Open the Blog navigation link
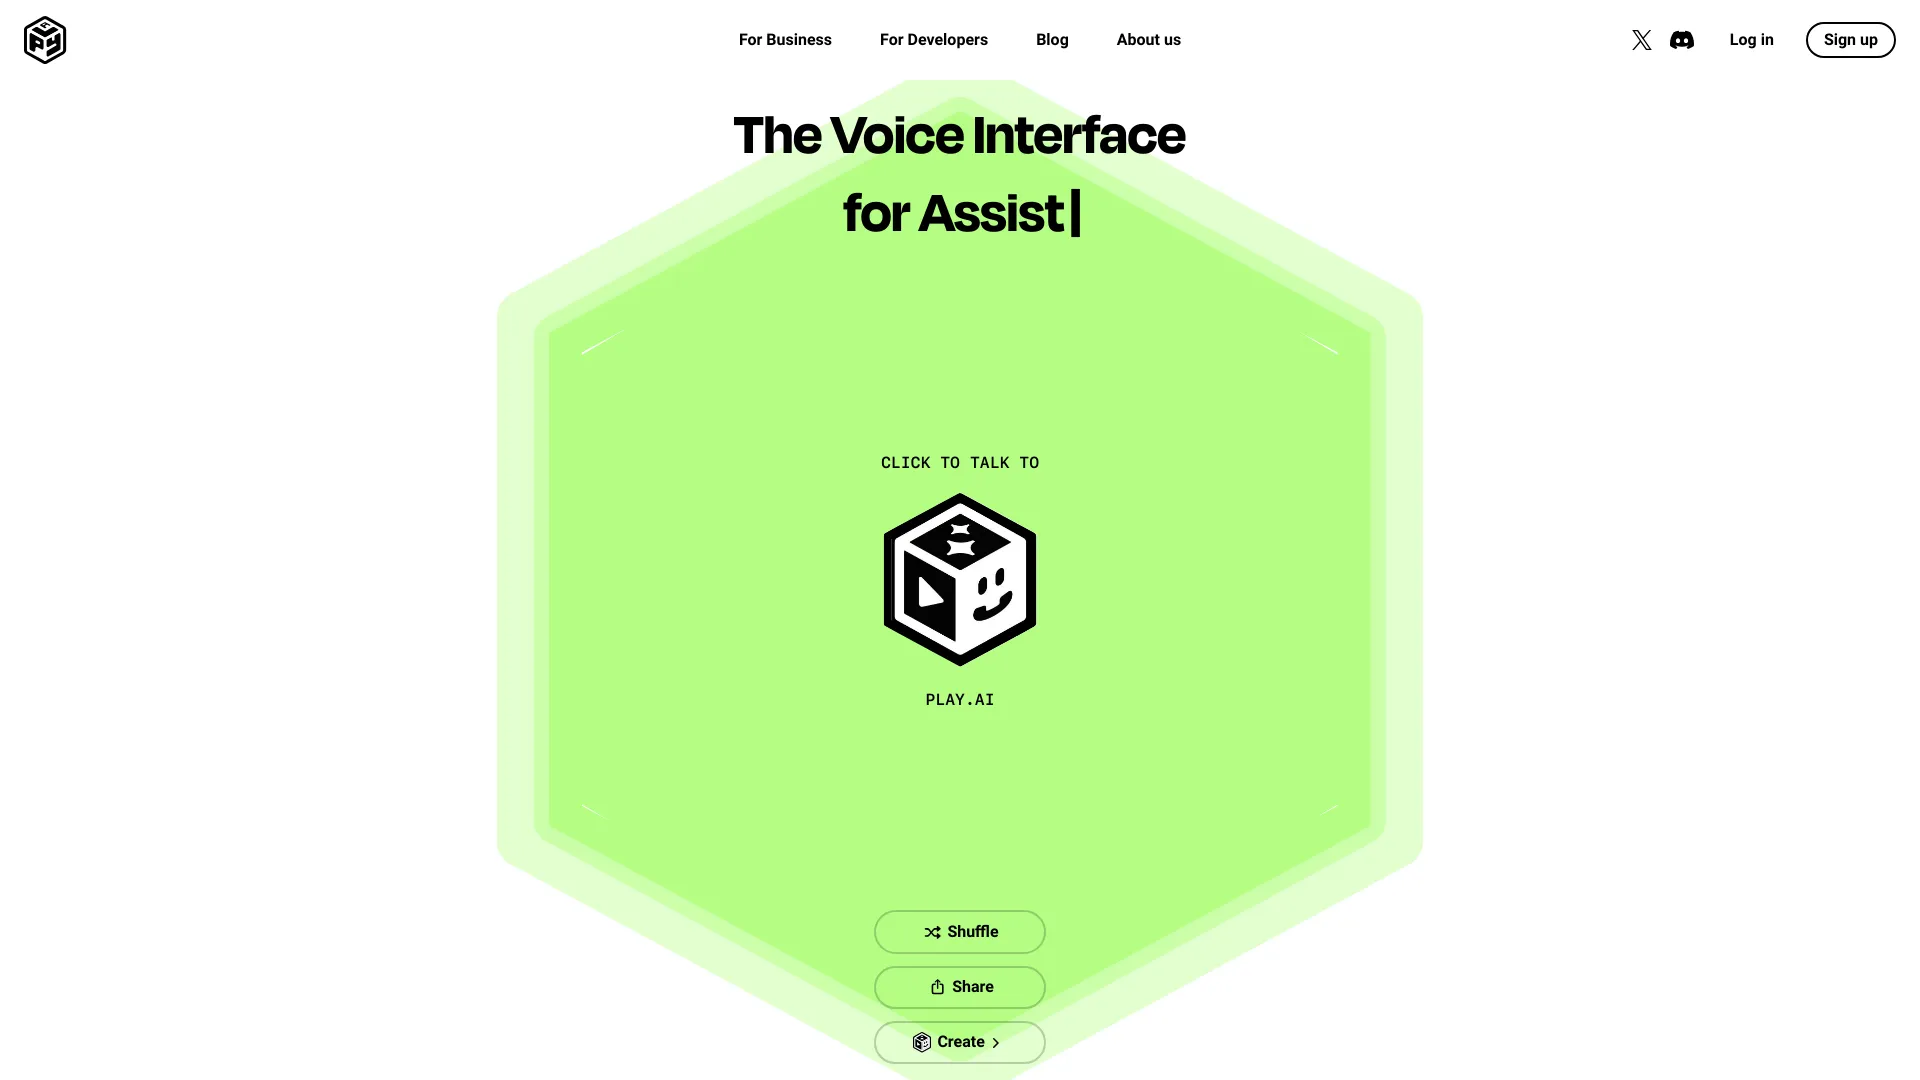 [1052, 40]
